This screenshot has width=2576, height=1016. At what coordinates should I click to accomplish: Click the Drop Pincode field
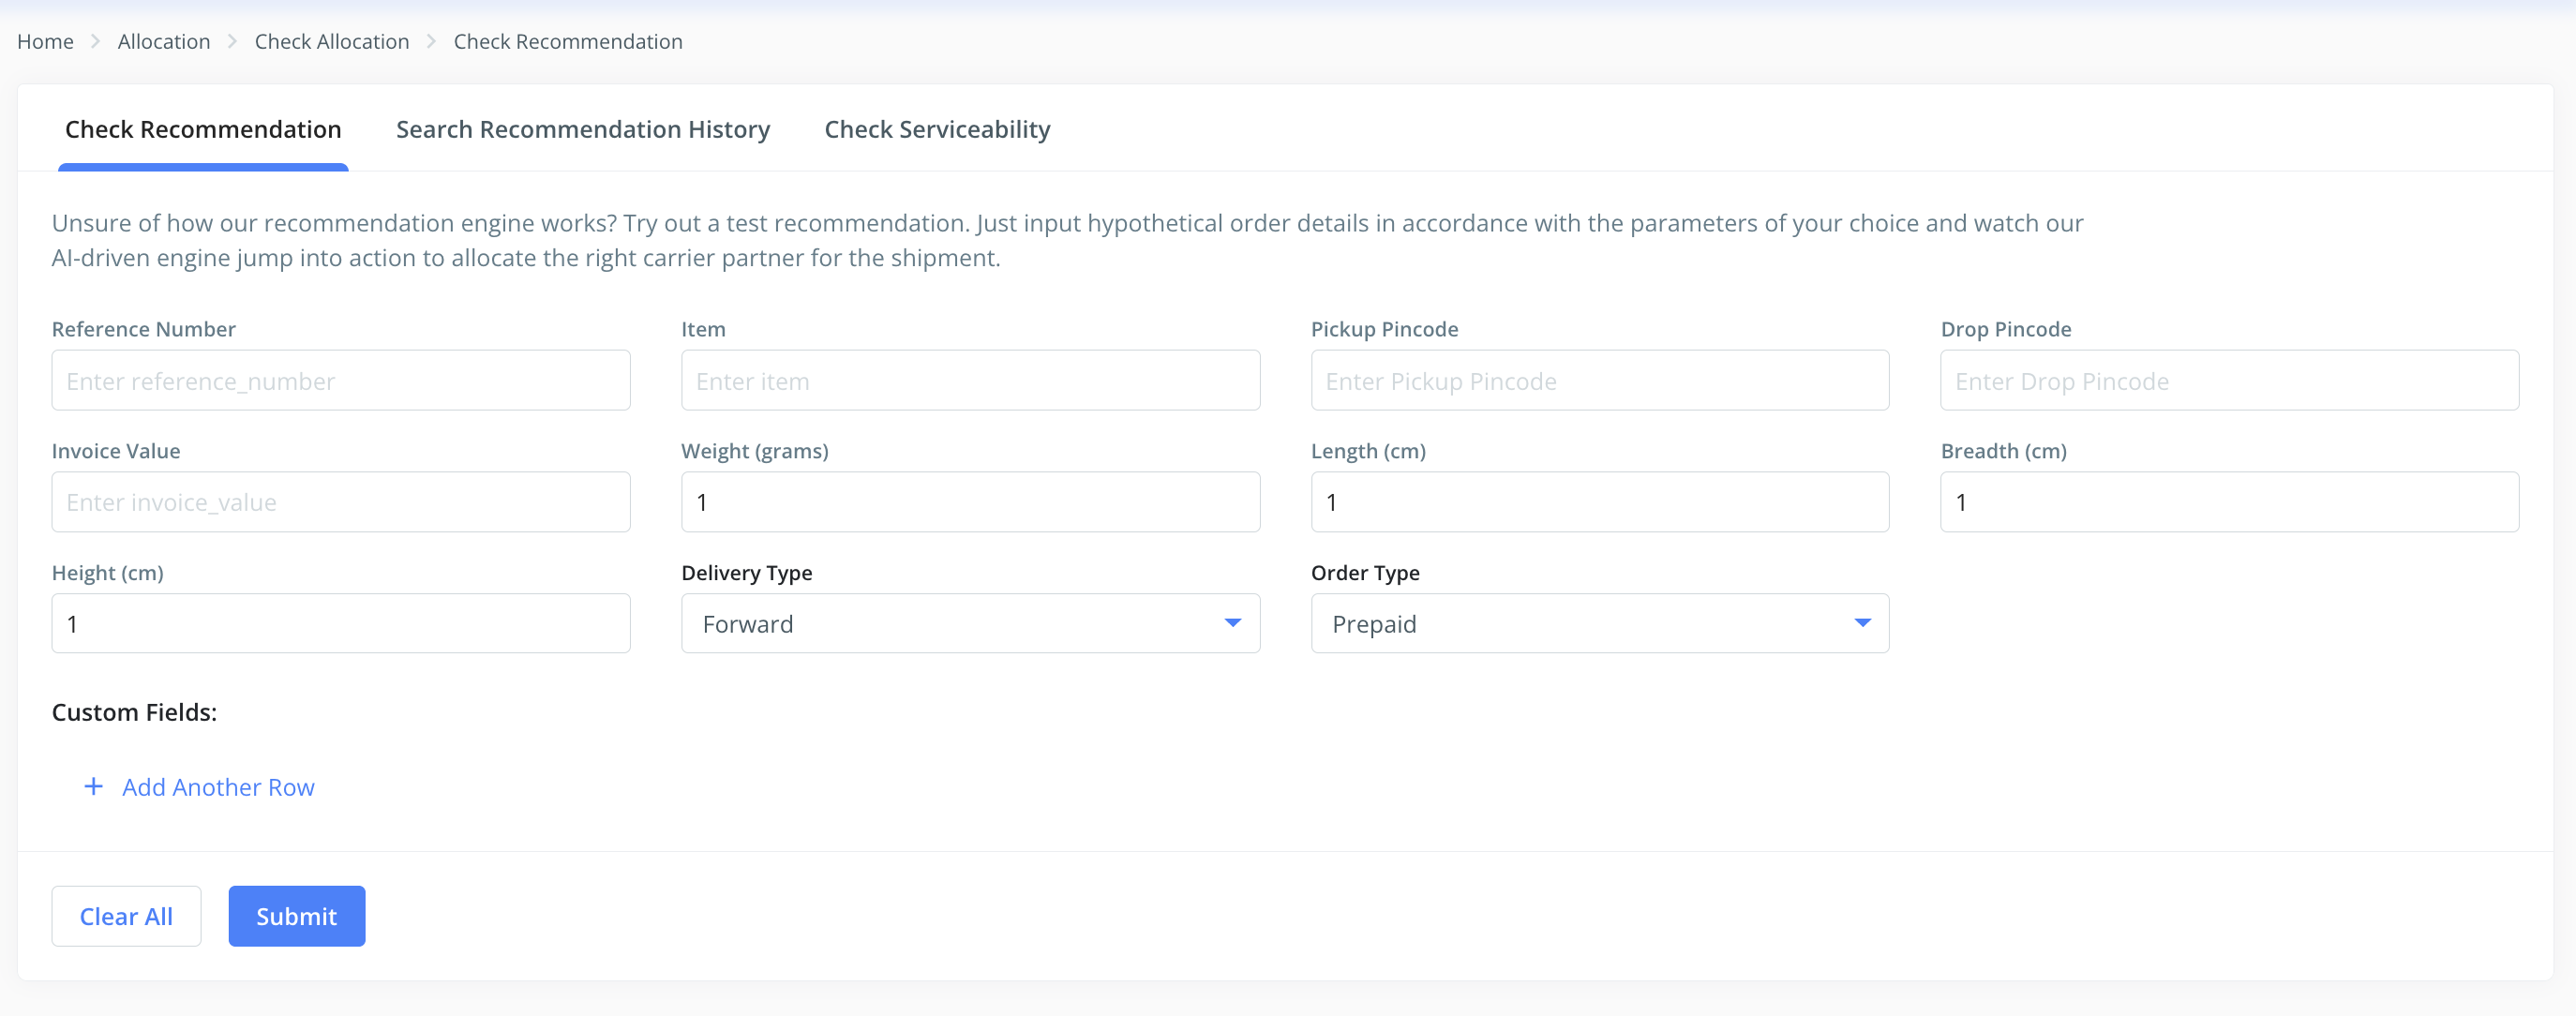click(x=2228, y=381)
